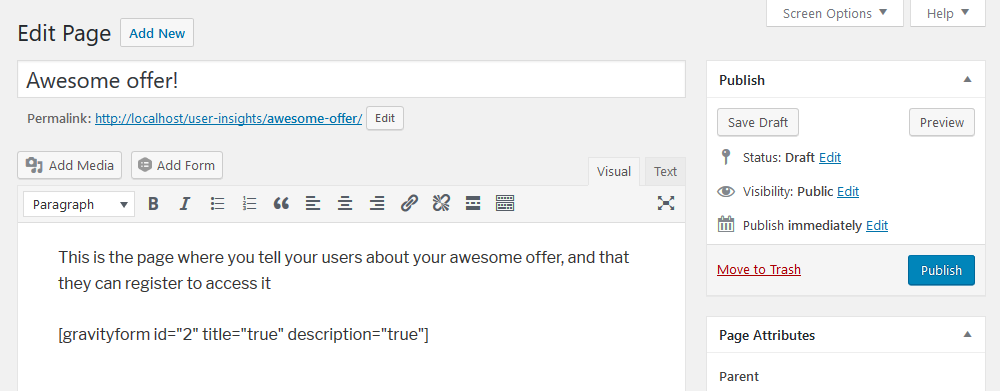Open the Help dropdown tab
The width and height of the screenshot is (1000, 391).
pyautogui.click(x=948, y=13)
